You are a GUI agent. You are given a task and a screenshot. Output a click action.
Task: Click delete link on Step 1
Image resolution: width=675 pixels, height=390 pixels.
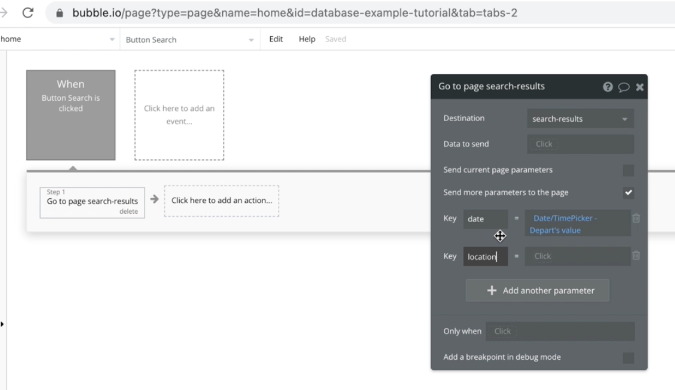pos(129,211)
